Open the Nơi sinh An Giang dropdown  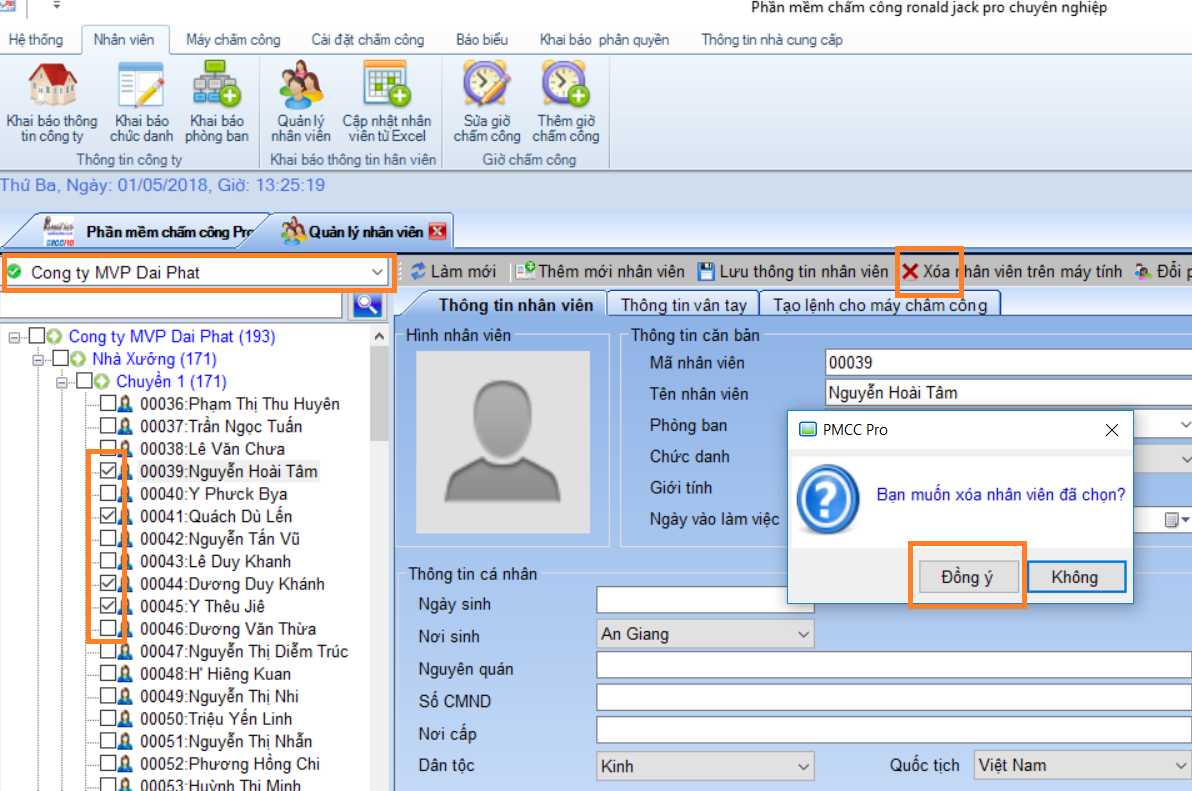click(x=803, y=634)
